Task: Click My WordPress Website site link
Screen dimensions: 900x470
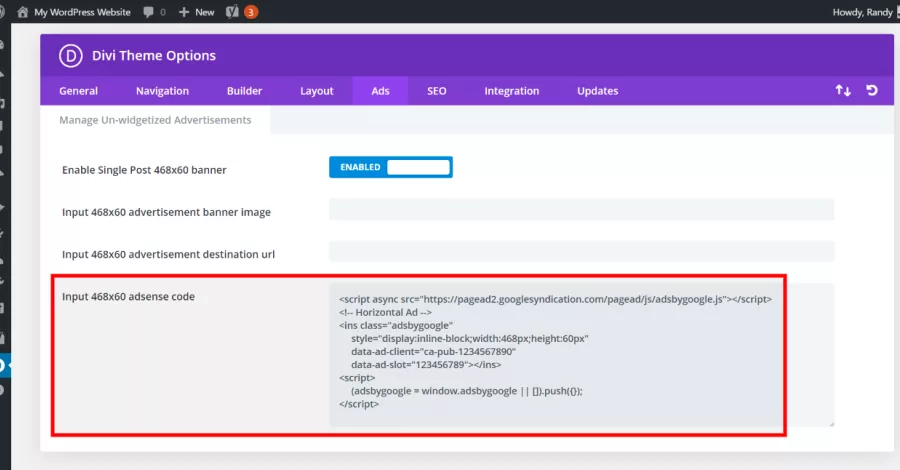Action: pyautogui.click(x=83, y=12)
